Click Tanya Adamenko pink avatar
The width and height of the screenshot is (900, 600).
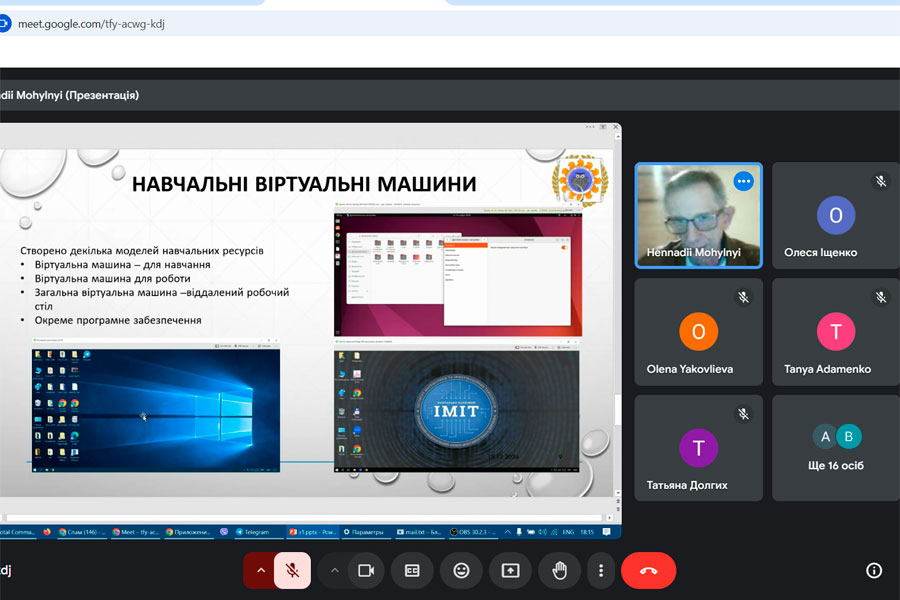tap(836, 331)
